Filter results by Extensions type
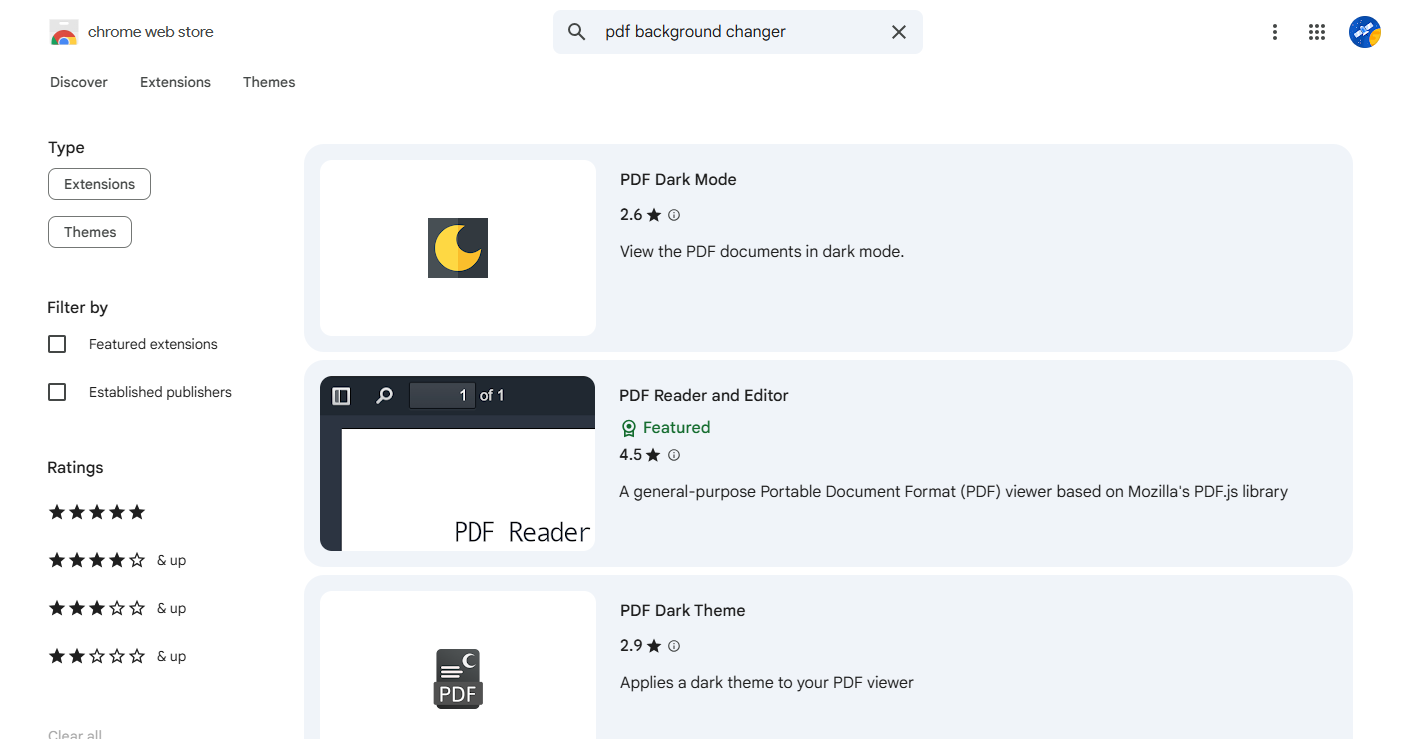This screenshot has height=739, width=1401. point(99,184)
